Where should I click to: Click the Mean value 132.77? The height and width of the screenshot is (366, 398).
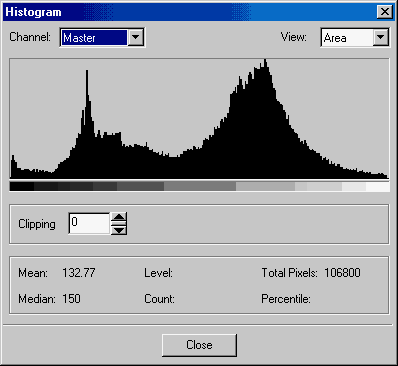pyautogui.click(x=79, y=273)
